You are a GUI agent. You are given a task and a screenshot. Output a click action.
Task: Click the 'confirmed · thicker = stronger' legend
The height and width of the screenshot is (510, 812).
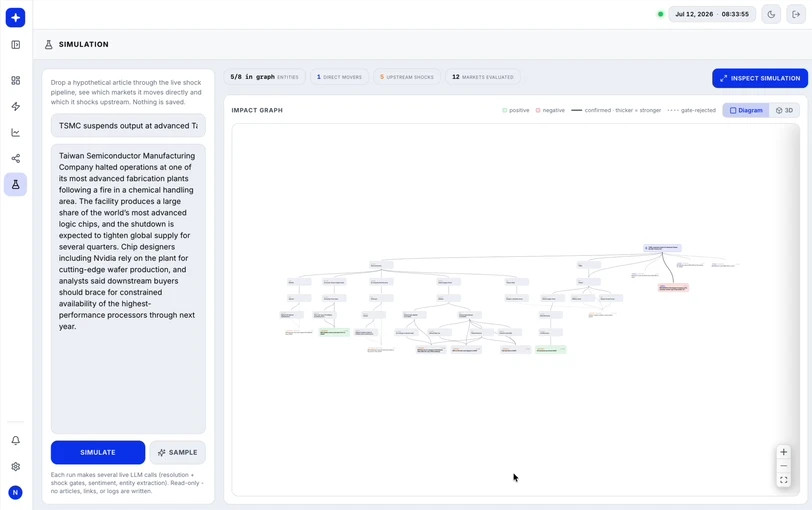pos(616,110)
